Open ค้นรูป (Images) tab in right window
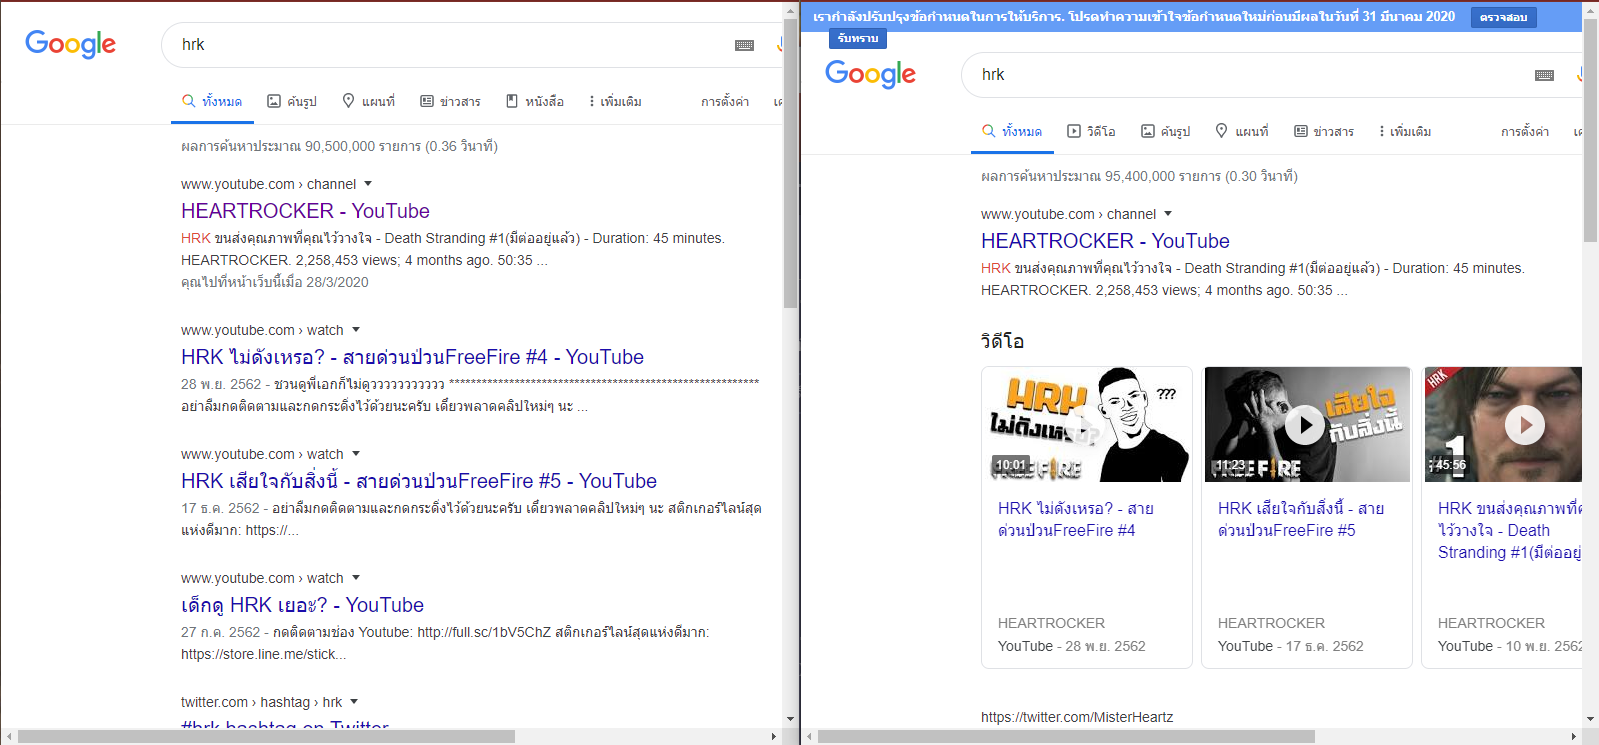The height and width of the screenshot is (745, 1599). pyautogui.click(x=1166, y=131)
